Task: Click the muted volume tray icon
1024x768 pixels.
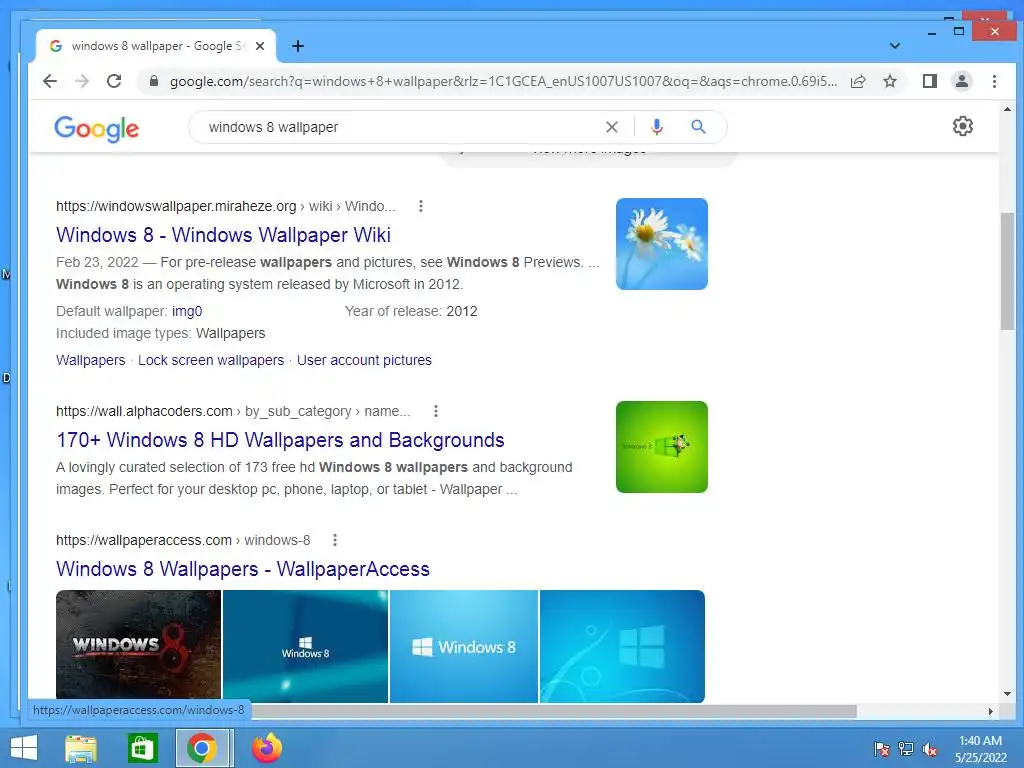Action: [930, 749]
